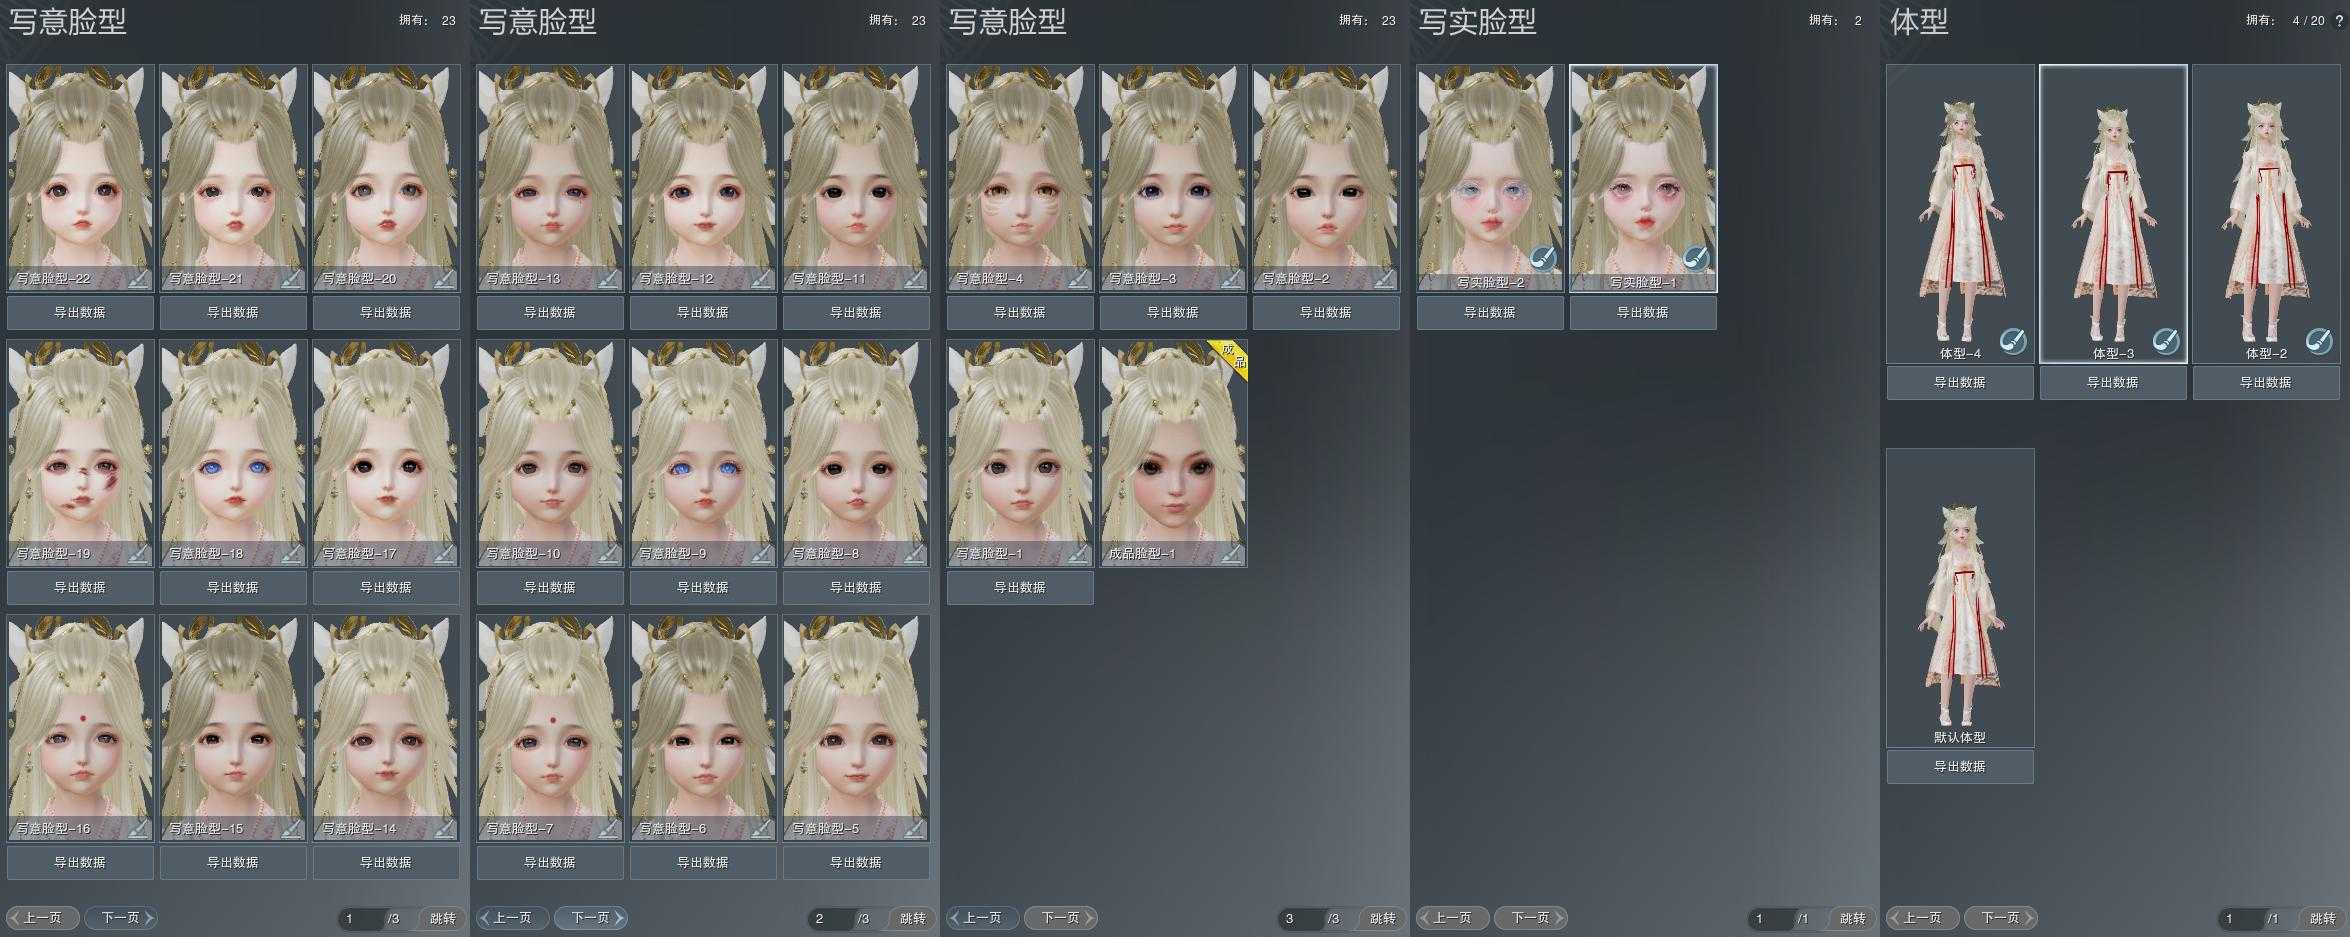Click the brush icon on 体型-4 card
Image resolution: width=2350 pixels, height=937 pixels.
2013,342
